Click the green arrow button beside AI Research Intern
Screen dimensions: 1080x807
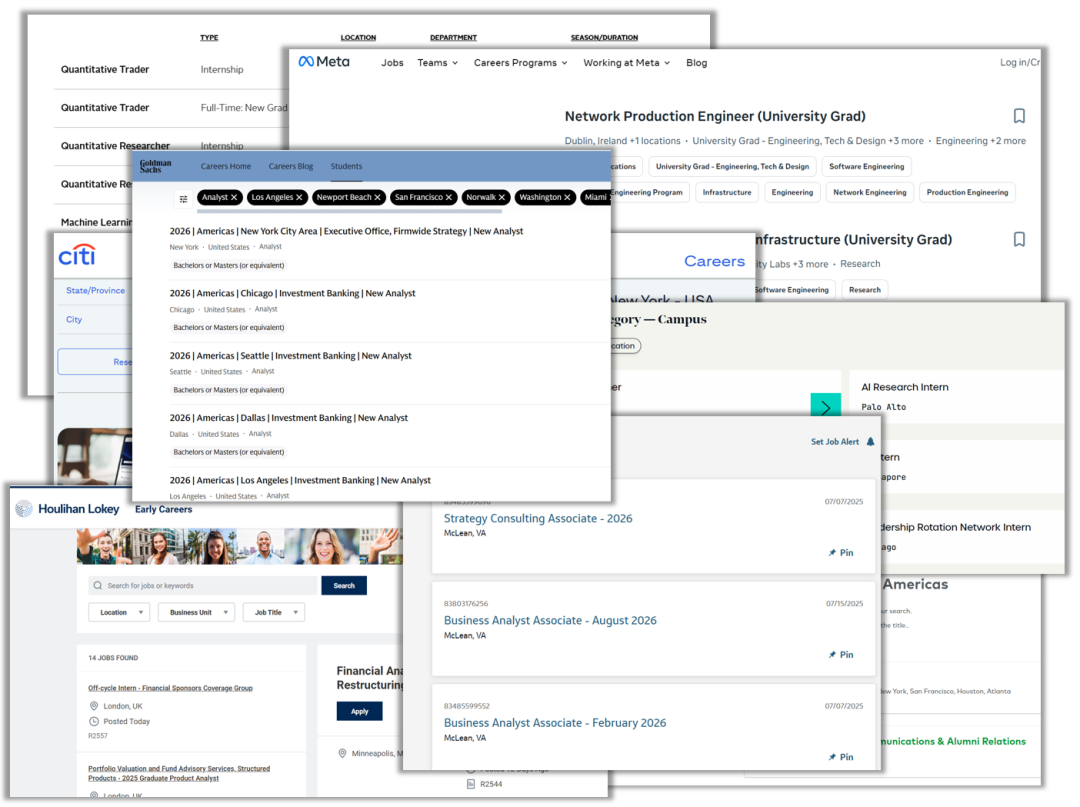(825, 406)
